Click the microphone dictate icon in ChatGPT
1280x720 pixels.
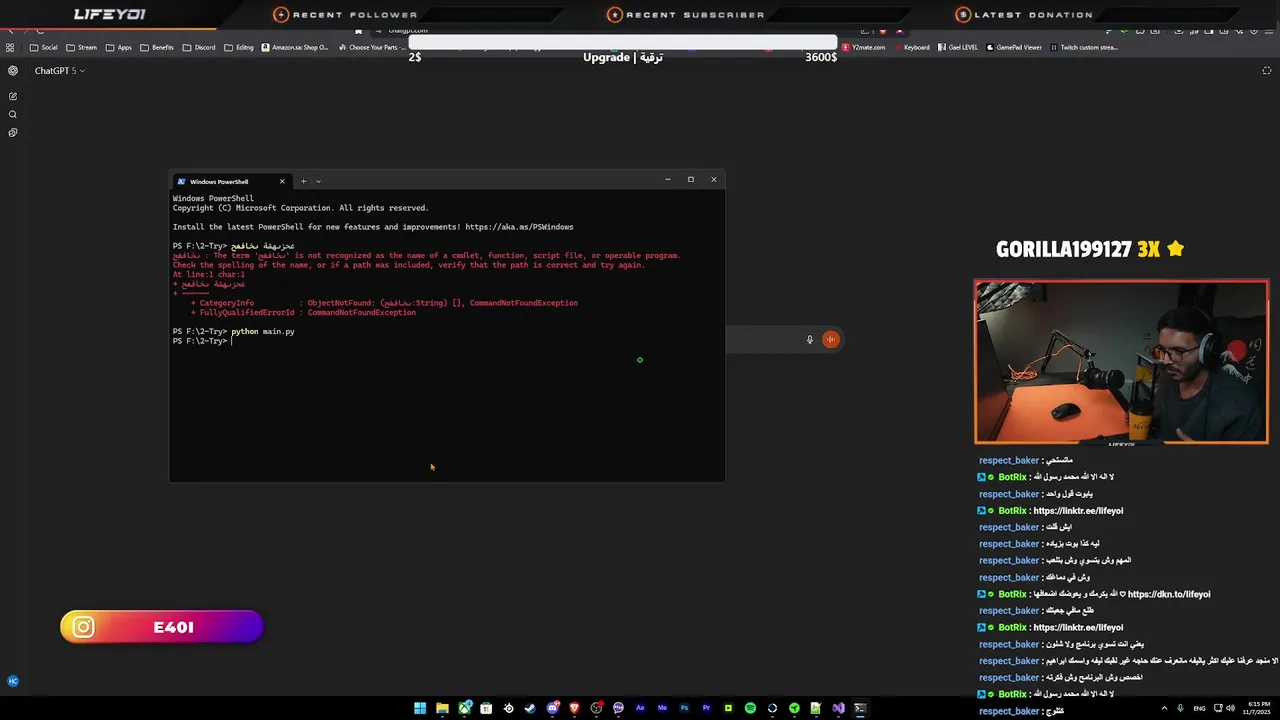pyautogui.click(x=810, y=339)
